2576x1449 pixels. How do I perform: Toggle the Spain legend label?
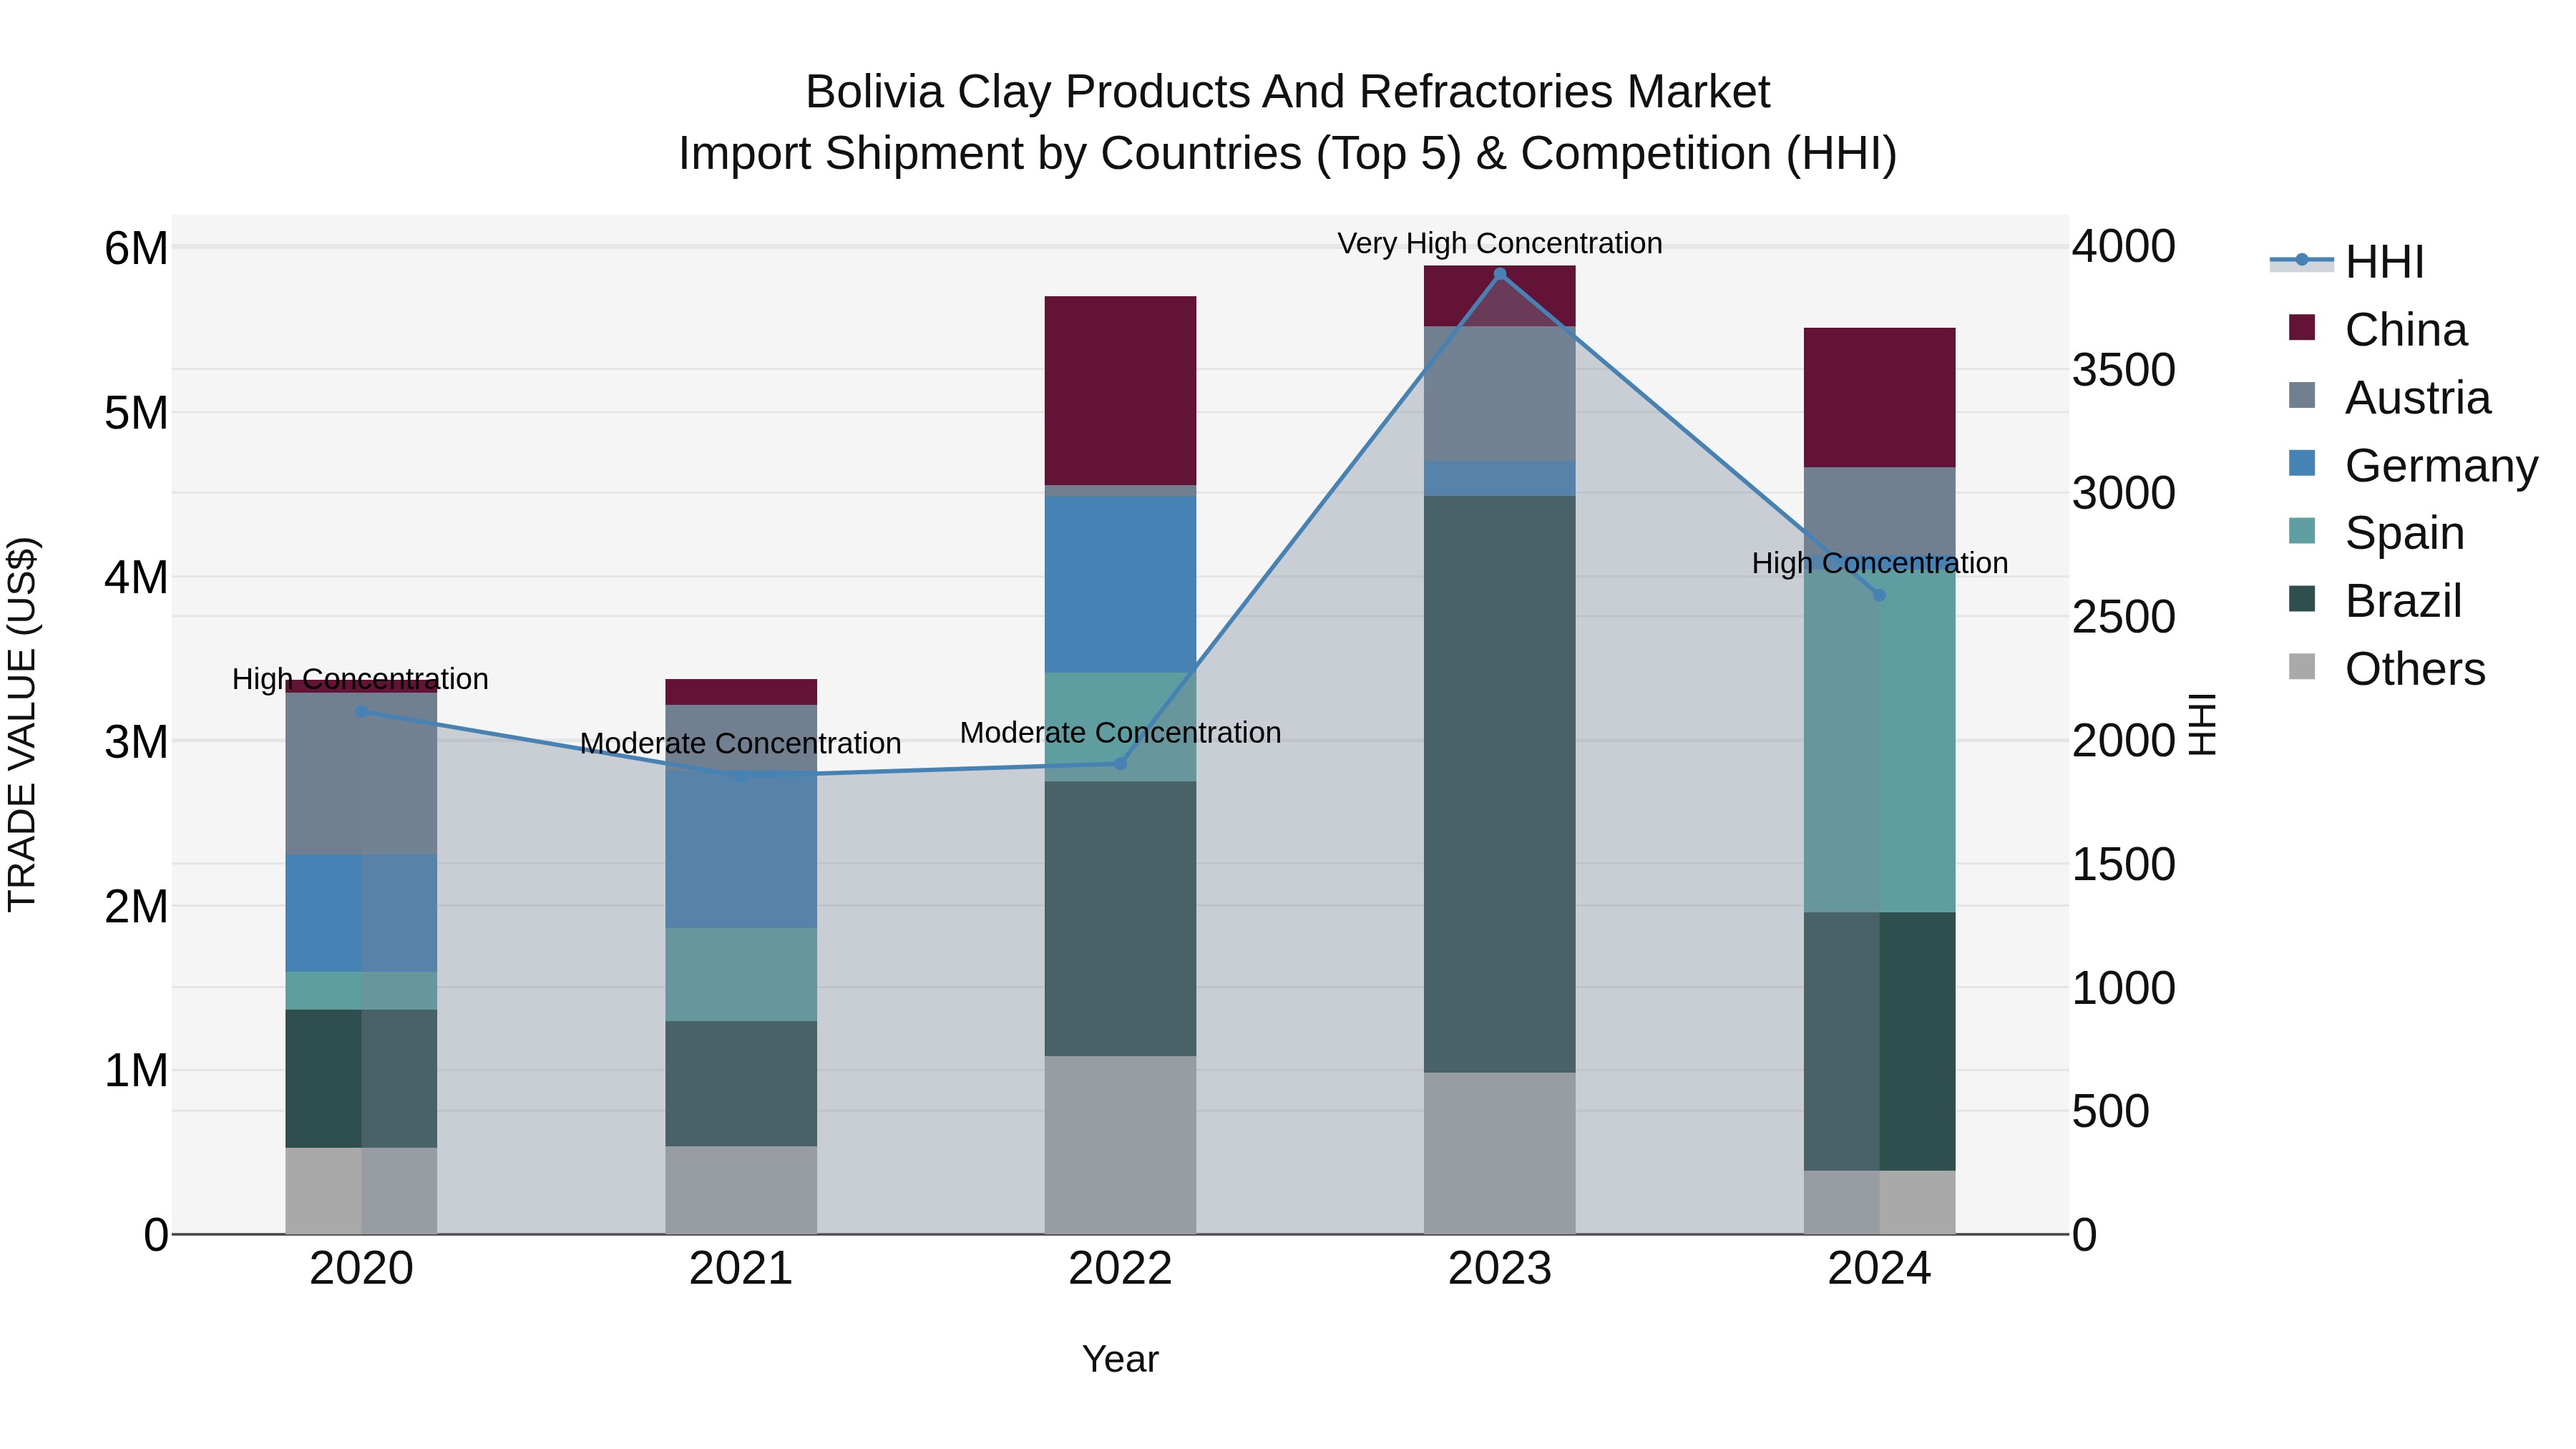point(2404,532)
